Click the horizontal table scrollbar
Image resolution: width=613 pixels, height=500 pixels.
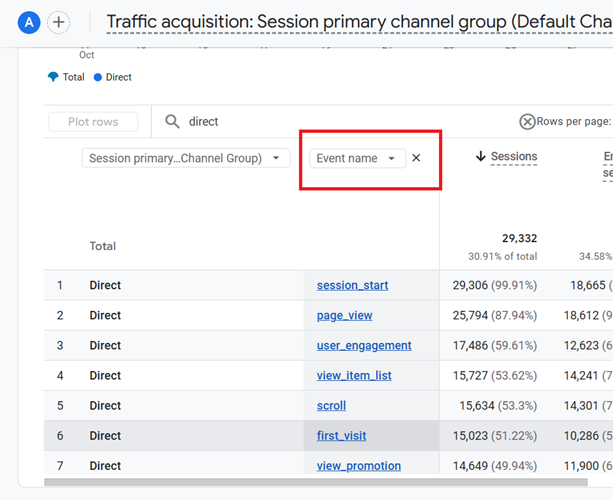click(316, 482)
